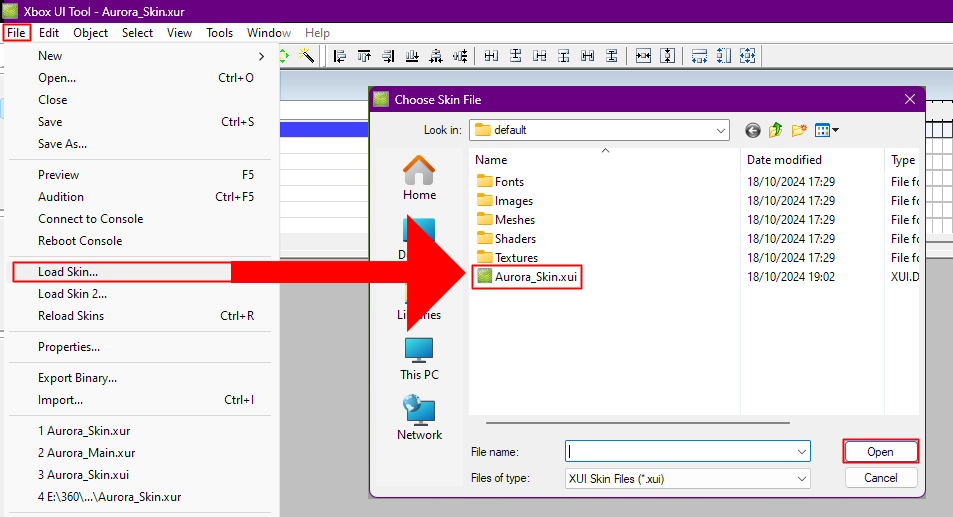
Task: Click the align right edges toolbar icon
Action: coord(388,56)
